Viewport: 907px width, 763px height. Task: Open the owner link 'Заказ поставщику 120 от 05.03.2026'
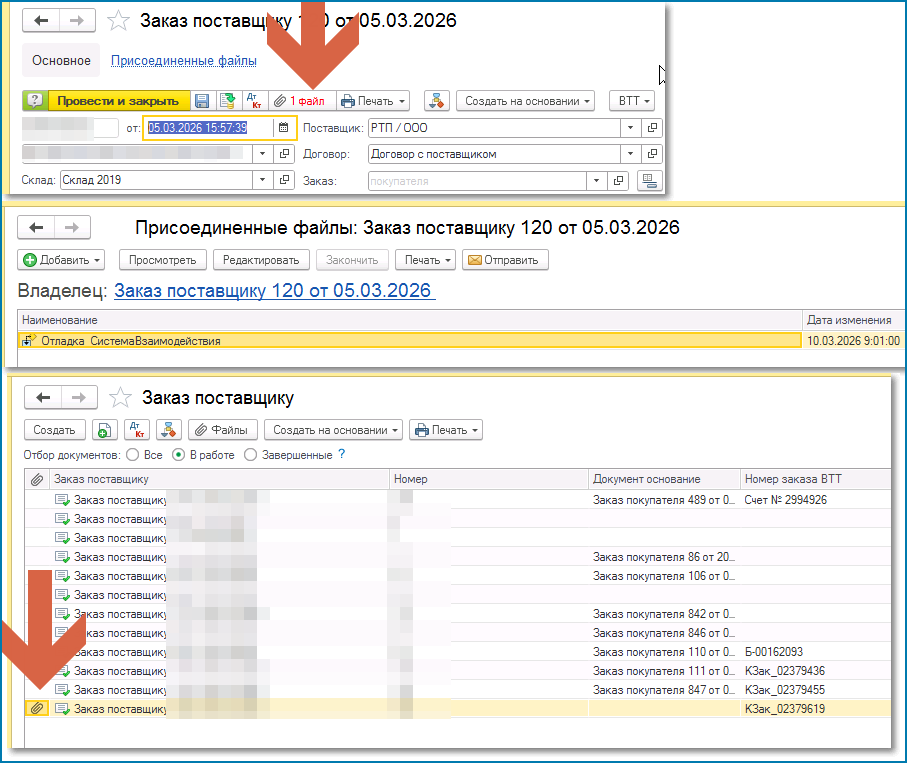pos(274,291)
